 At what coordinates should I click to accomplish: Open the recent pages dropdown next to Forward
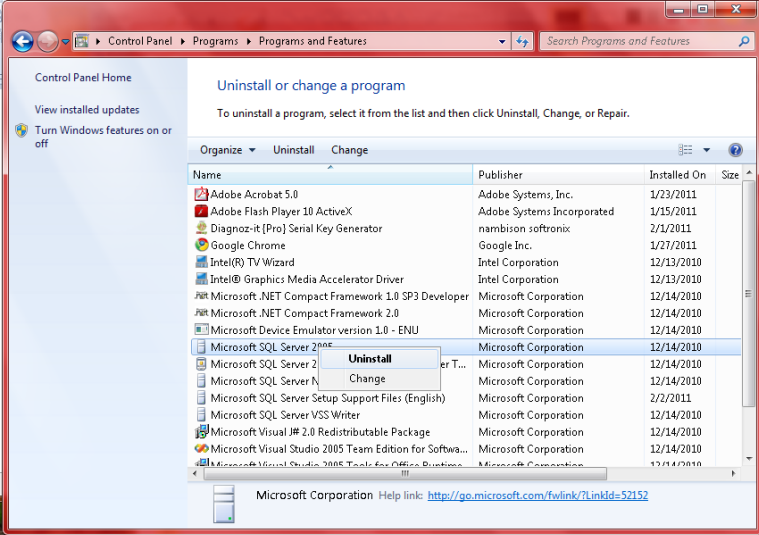[x=65, y=42]
